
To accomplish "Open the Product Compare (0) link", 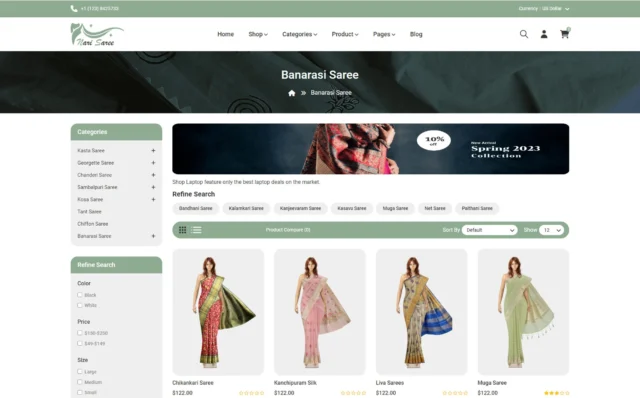I will point(288,230).
